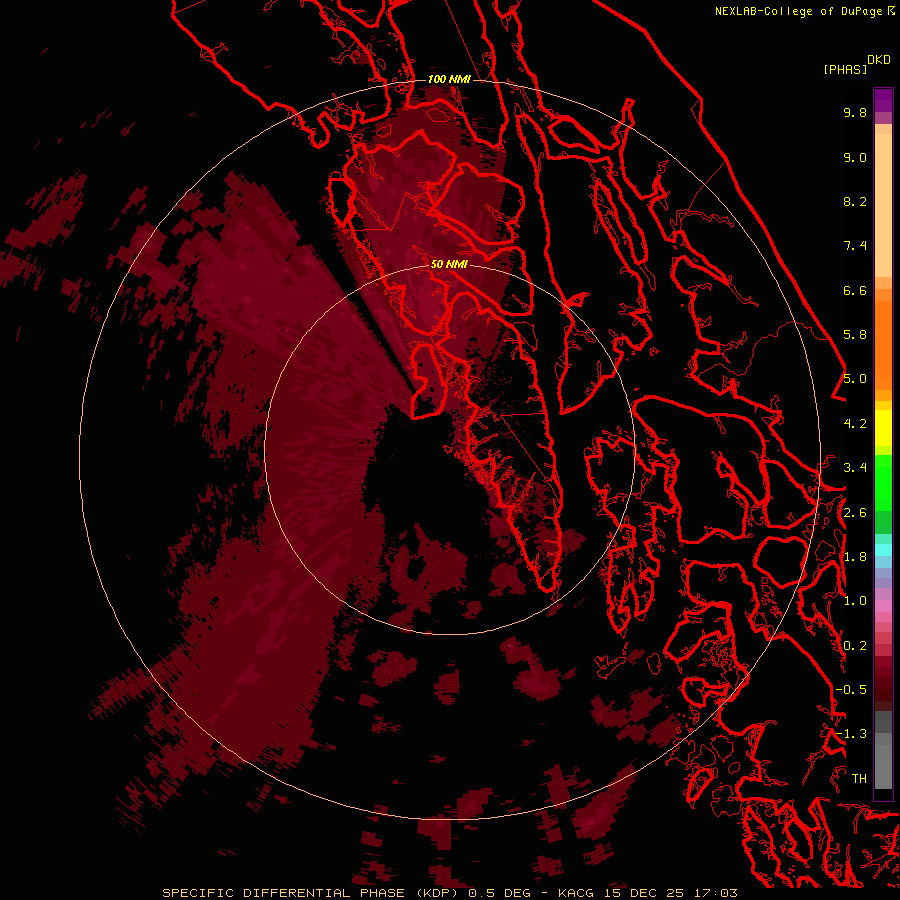Click the TH threshold label on the legend
The width and height of the screenshot is (900, 900).
(859, 779)
